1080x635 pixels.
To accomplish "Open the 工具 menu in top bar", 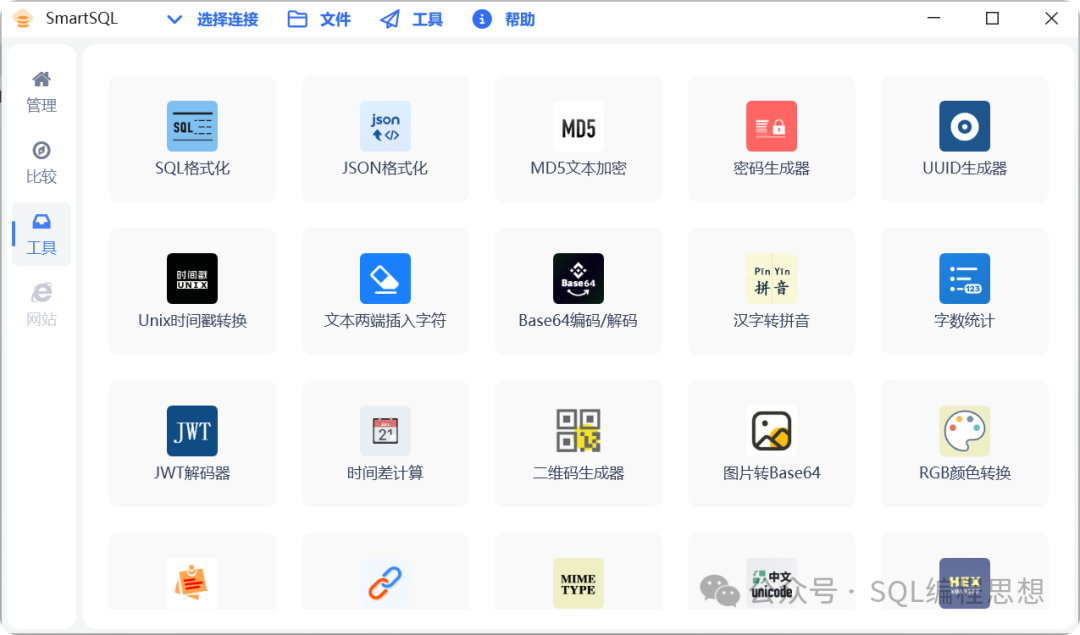I will tap(412, 19).
